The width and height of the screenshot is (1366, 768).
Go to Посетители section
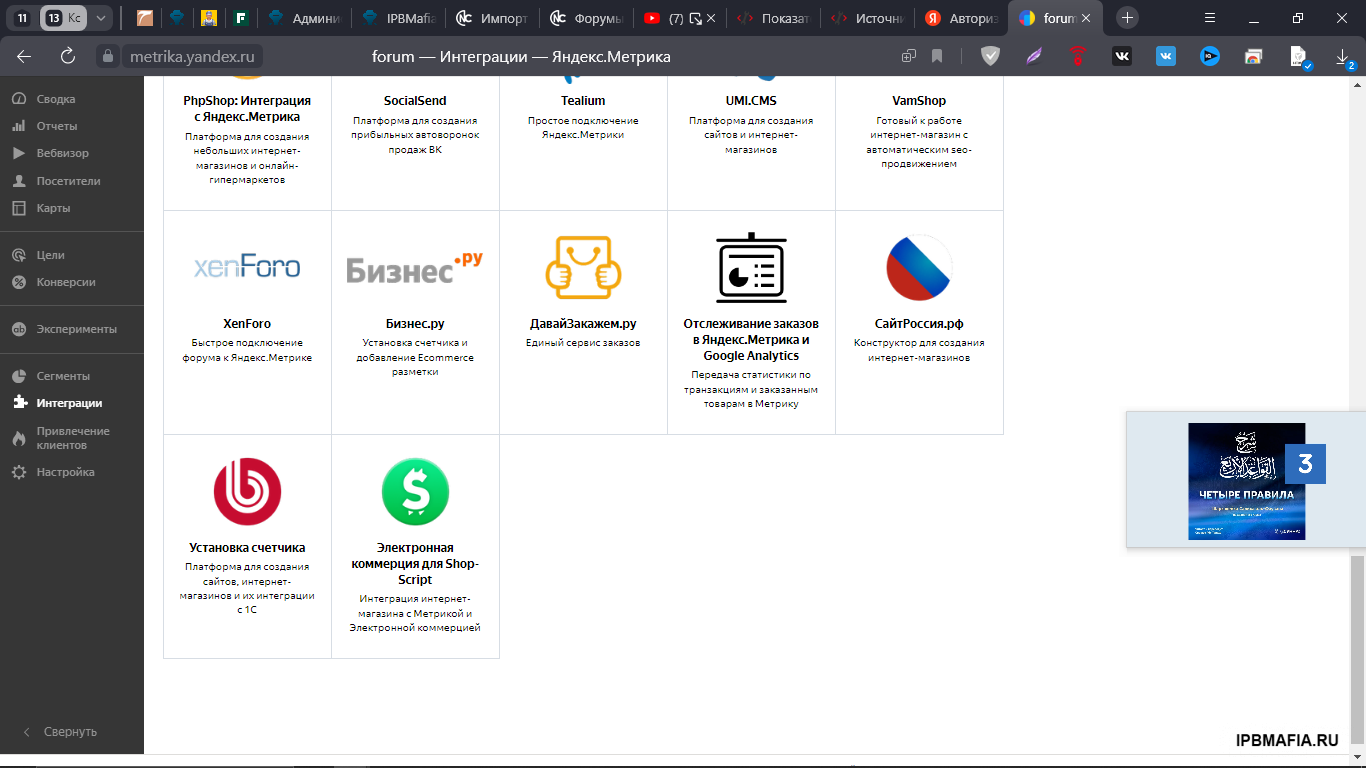pyautogui.click(x=68, y=181)
